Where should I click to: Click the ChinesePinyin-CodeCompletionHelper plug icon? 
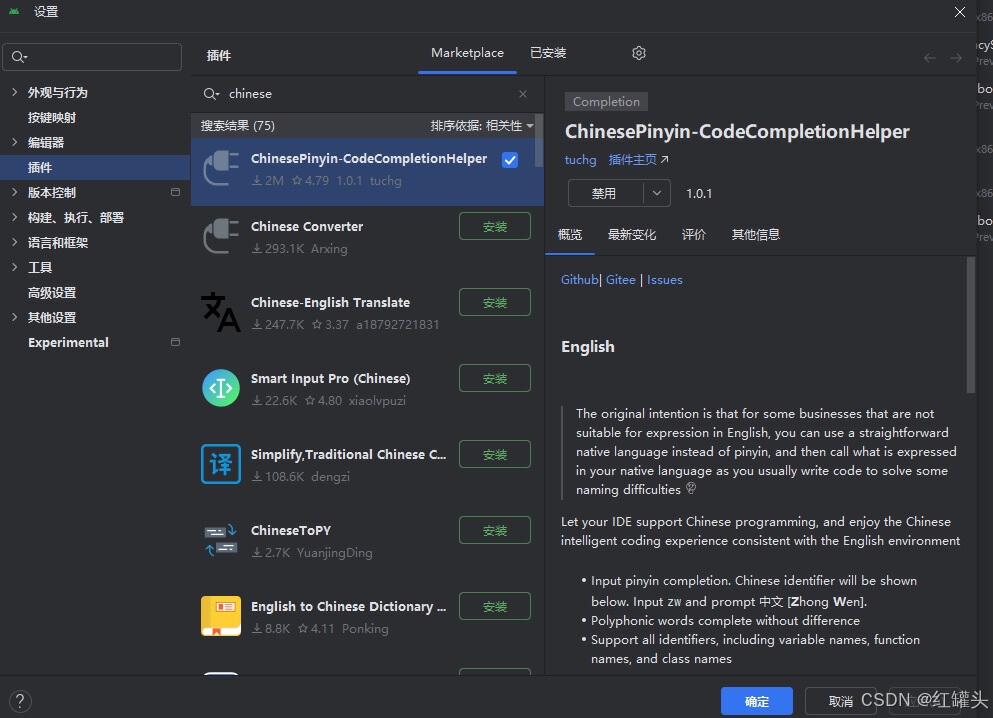pos(220,168)
